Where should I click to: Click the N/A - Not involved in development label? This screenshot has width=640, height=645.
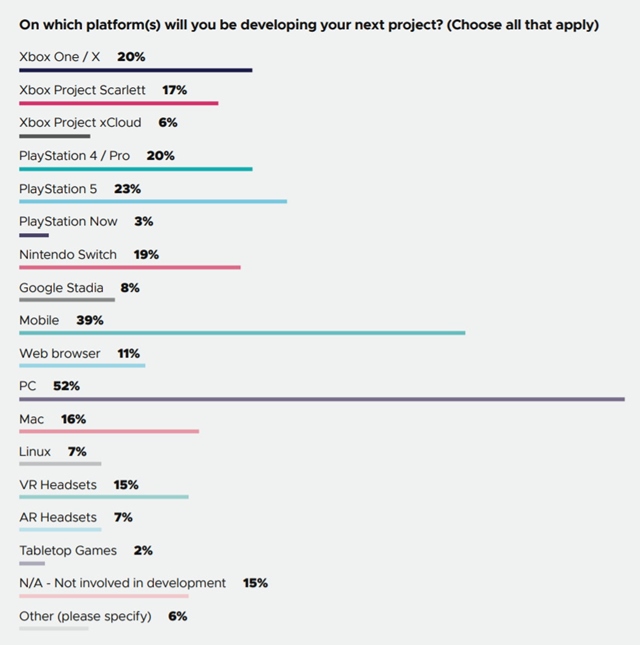(123, 583)
